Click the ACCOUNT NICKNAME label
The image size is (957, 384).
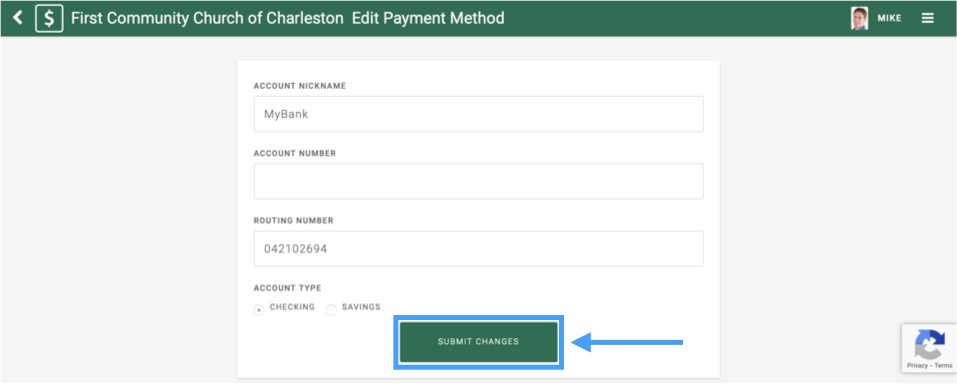[x=300, y=86]
